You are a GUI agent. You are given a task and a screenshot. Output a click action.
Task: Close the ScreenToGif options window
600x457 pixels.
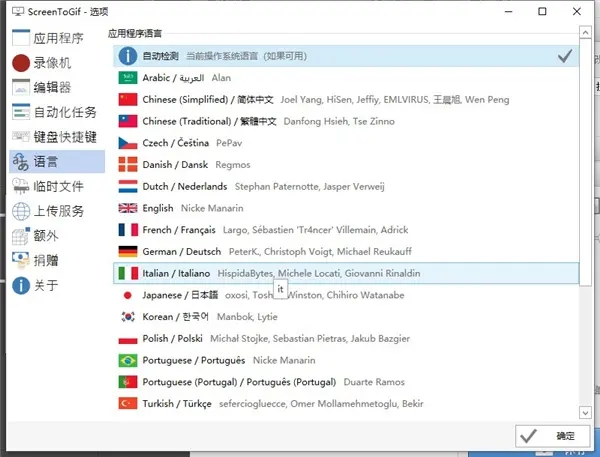click(x=577, y=12)
